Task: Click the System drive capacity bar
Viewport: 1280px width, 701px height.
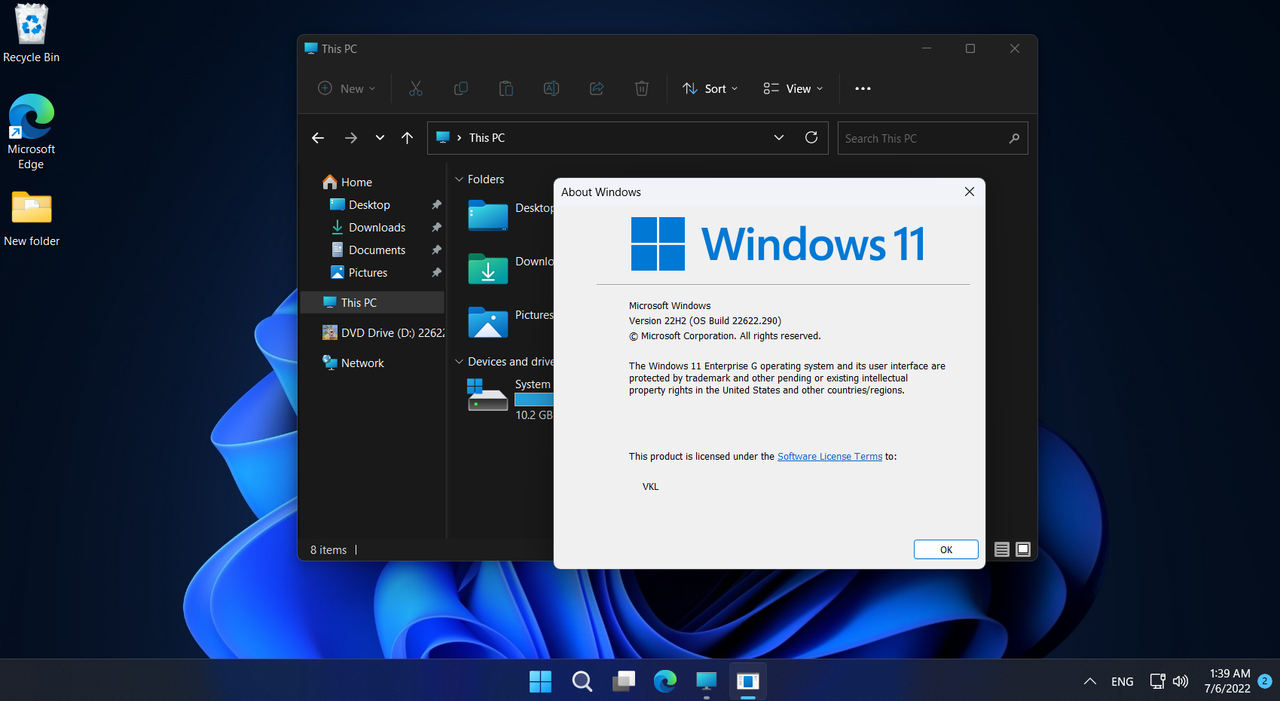Action: click(534, 399)
